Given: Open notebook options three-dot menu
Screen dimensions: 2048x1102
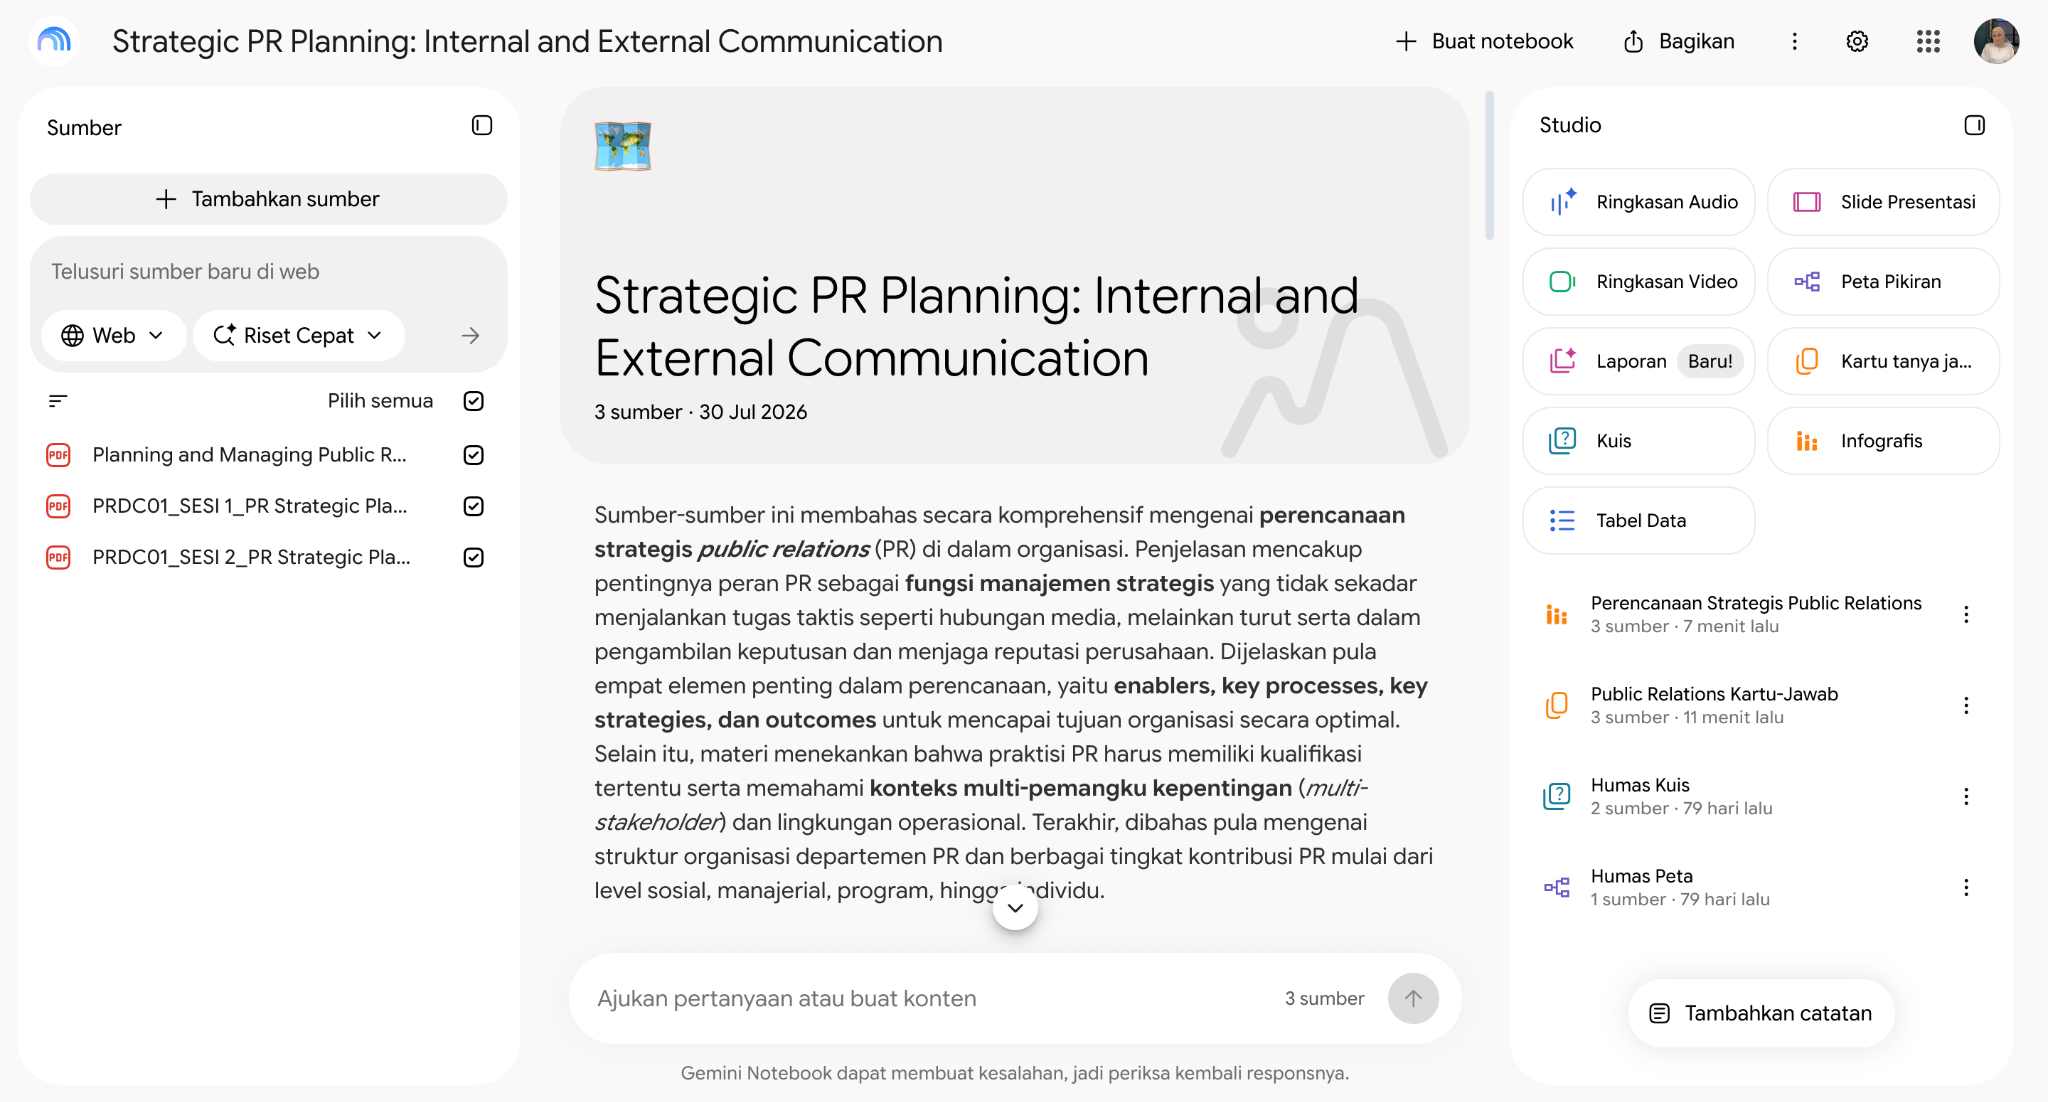Looking at the screenshot, I should [x=1794, y=41].
